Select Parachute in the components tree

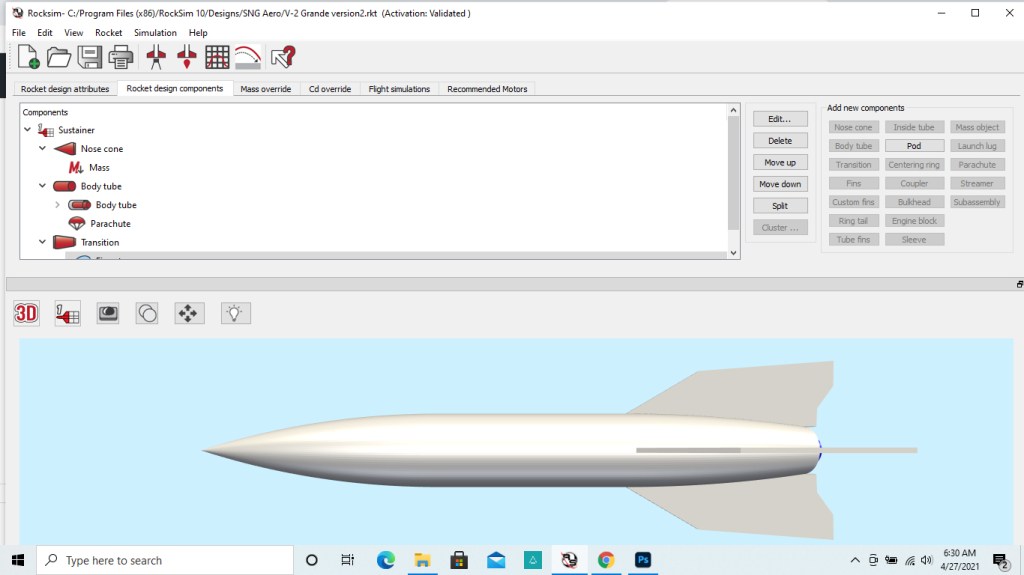[x=110, y=224]
